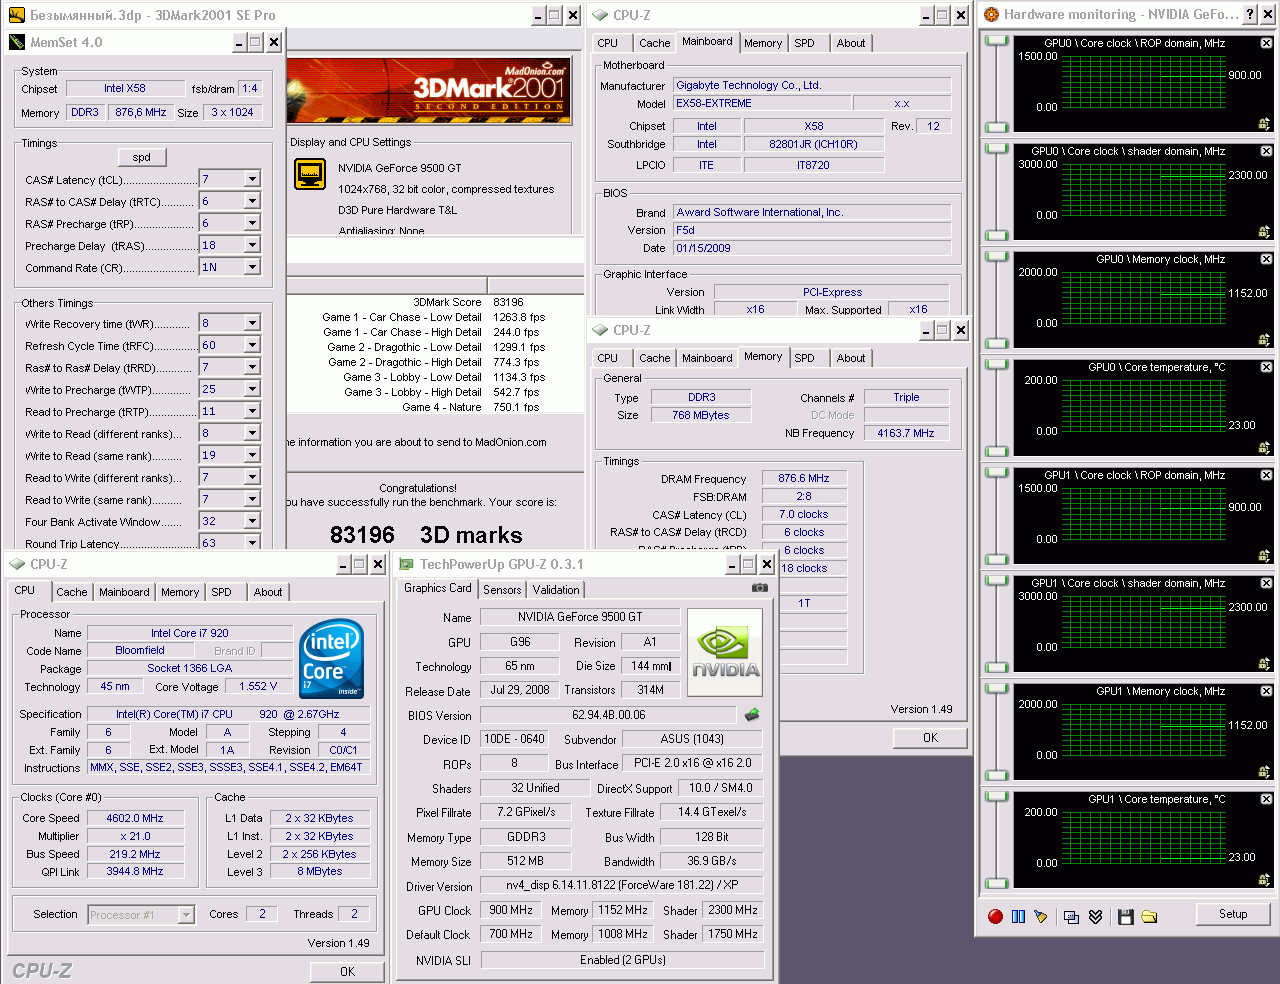1280x984 pixels.
Task: Click OK in the CPU-Z processor window
Action: 347,971
